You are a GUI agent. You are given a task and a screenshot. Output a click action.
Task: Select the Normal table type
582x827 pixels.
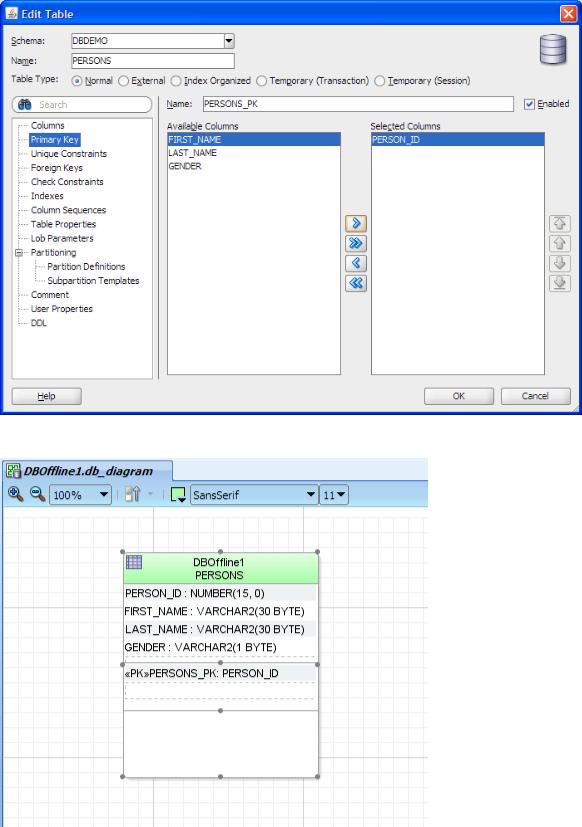tap(77, 81)
